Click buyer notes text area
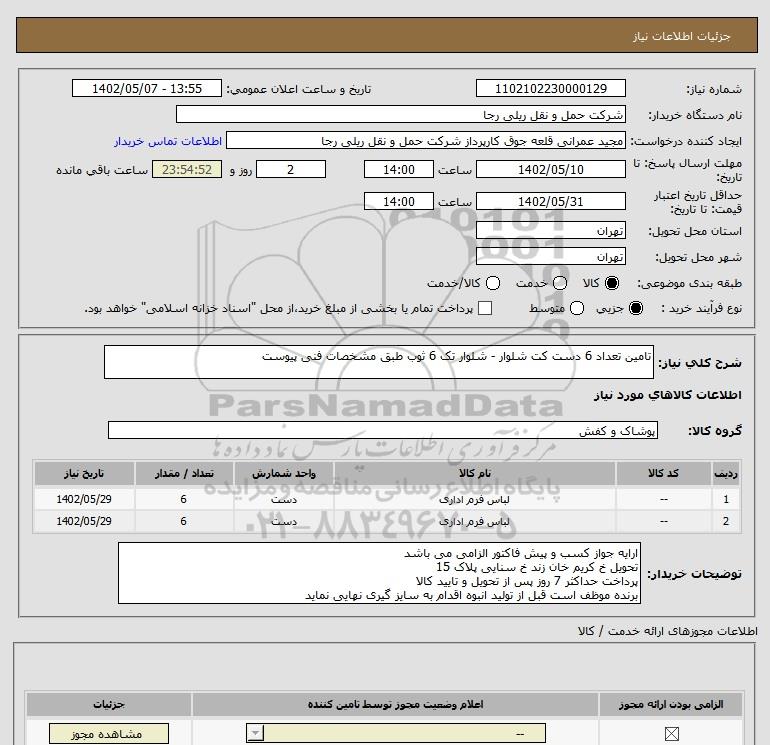 click(379, 573)
